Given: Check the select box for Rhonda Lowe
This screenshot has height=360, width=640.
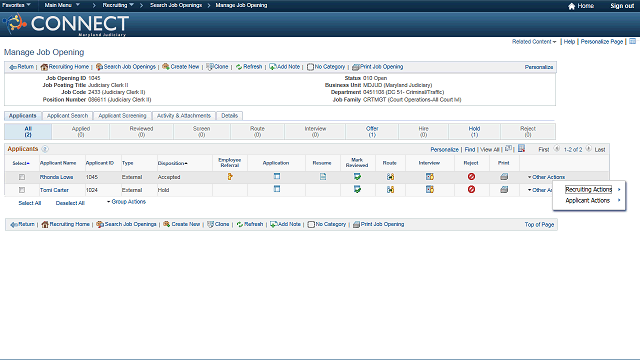Looking at the screenshot, I should click(x=22, y=177).
